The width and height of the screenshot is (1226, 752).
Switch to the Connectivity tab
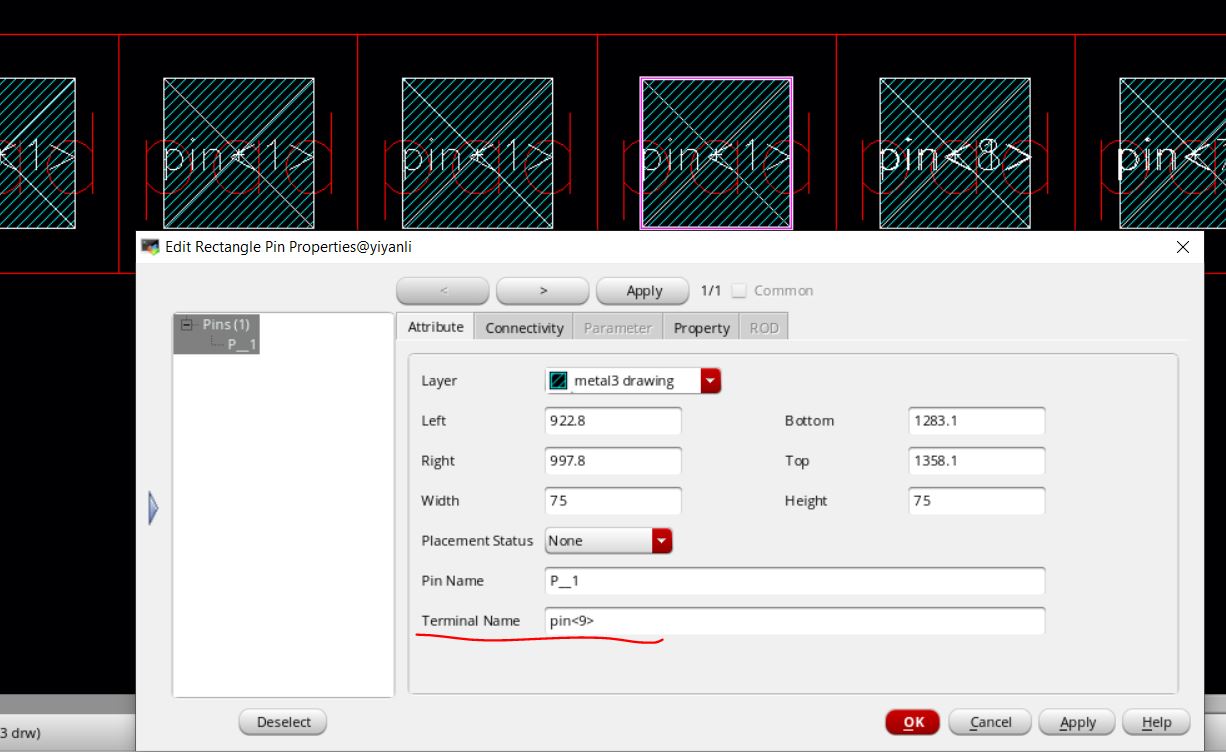(524, 328)
